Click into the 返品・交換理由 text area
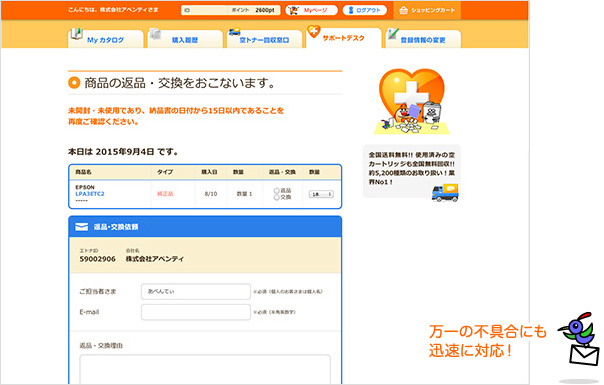The width and height of the screenshot is (604, 385). [205, 369]
